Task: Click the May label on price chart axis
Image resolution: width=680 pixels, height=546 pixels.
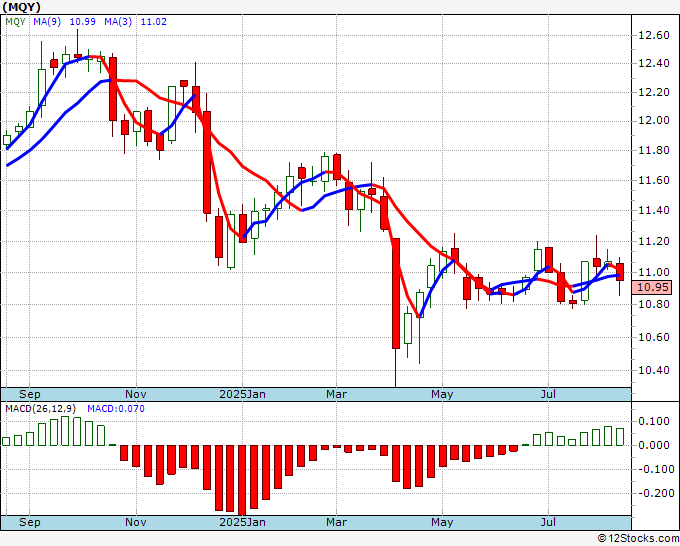Action: coord(442,394)
